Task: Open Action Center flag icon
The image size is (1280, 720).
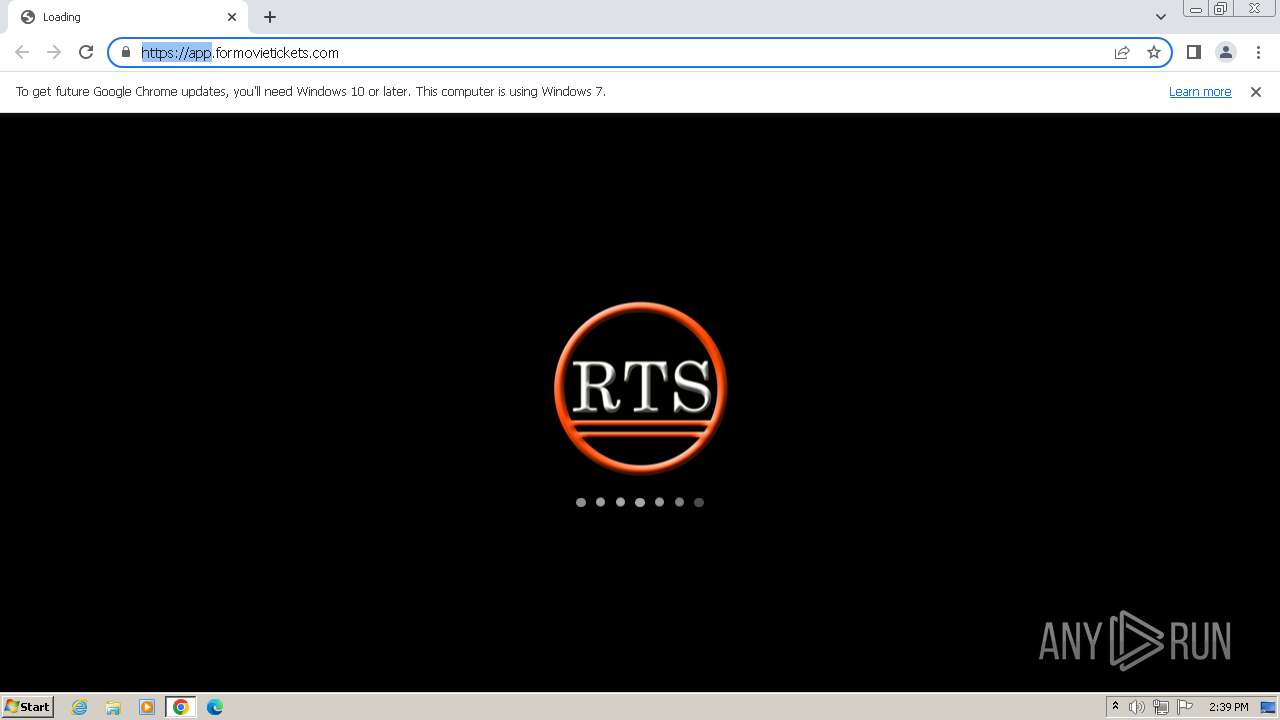Action: (x=1186, y=707)
